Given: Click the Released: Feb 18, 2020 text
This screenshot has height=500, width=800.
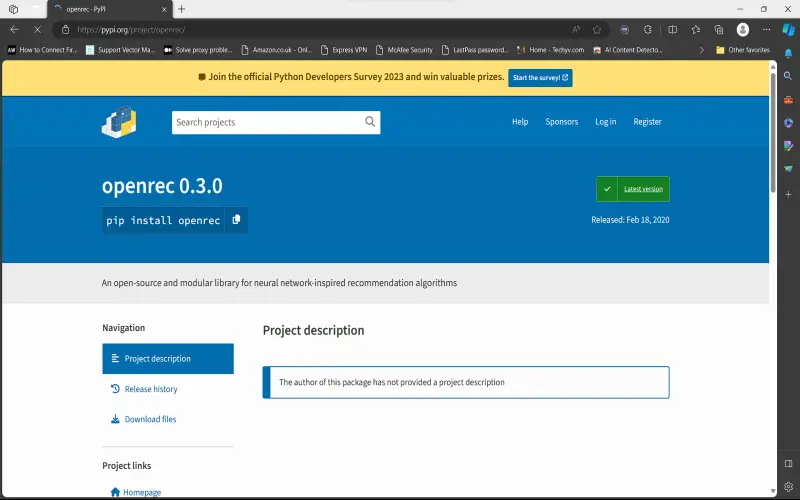Looking at the screenshot, I should pyautogui.click(x=630, y=220).
